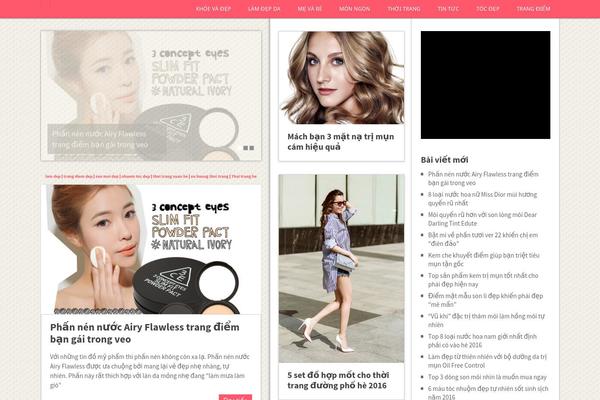
Task: Click the street fashion woman photo
Action: [x=341, y=268]
